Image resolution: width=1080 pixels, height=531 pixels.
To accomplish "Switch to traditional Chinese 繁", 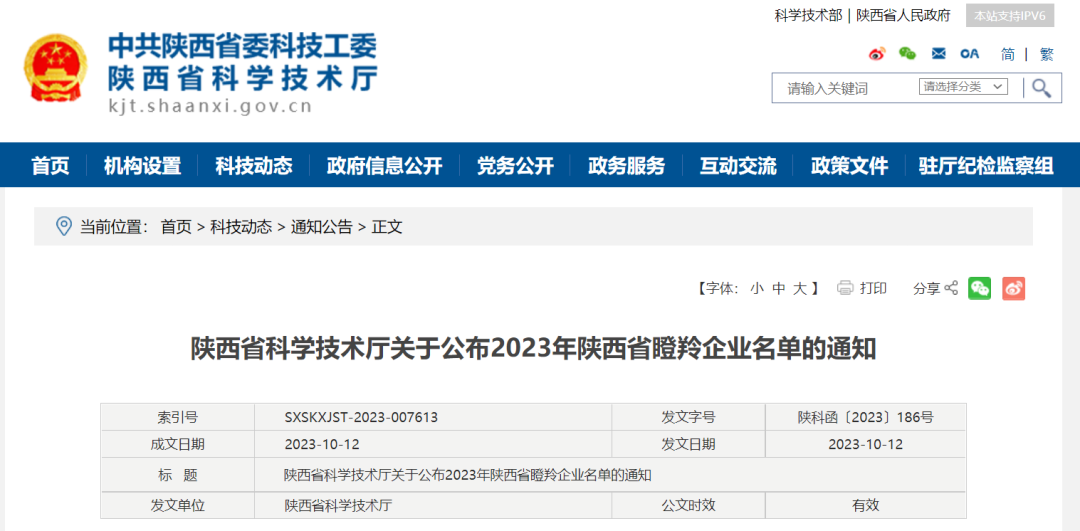I will [x=1046, y=54].
